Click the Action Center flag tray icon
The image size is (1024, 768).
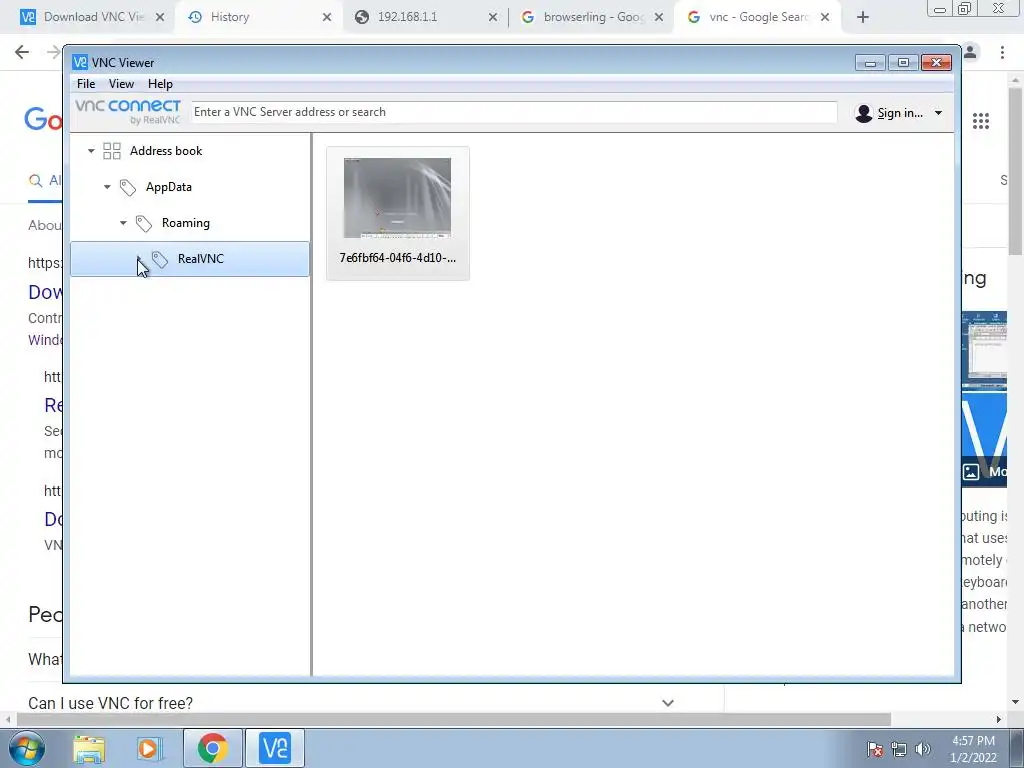pos(875,749)
